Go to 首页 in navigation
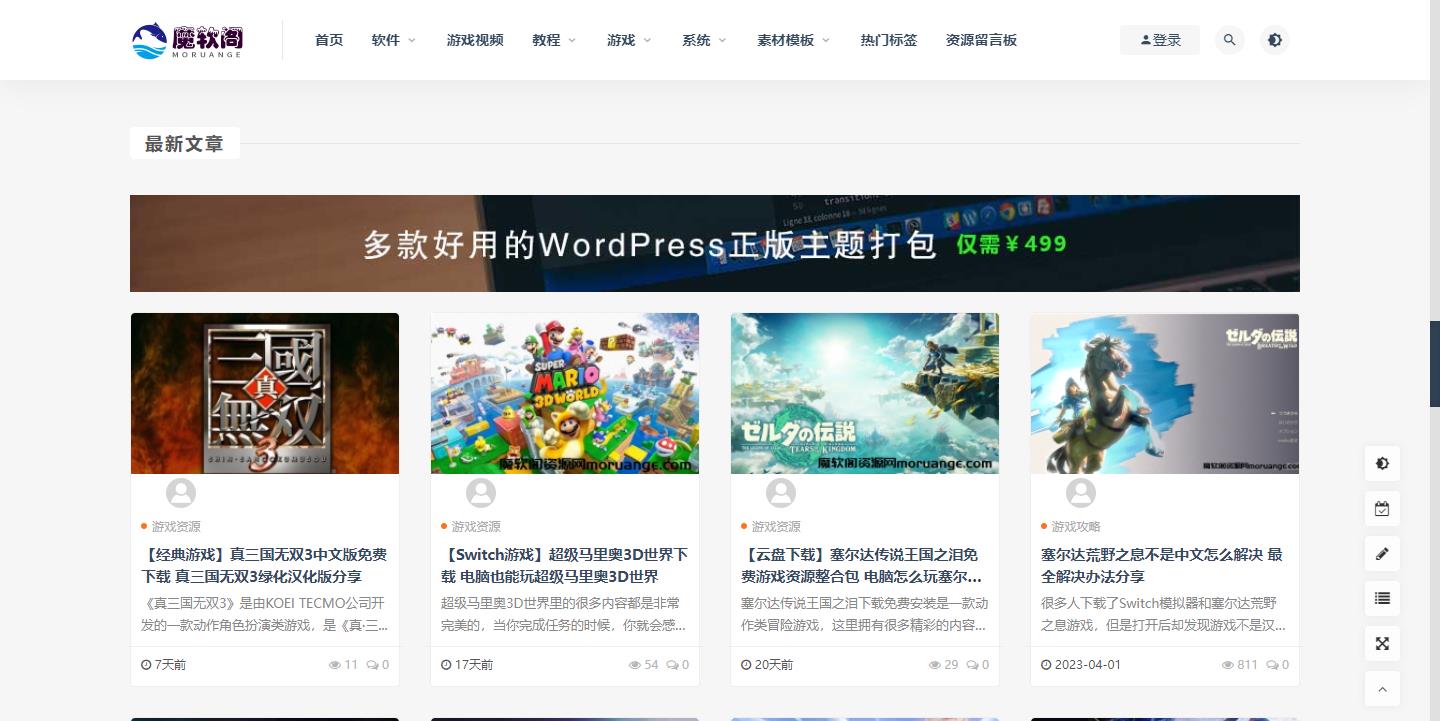The width and height of the screenshot is (1440, 721). coord(329,40)
